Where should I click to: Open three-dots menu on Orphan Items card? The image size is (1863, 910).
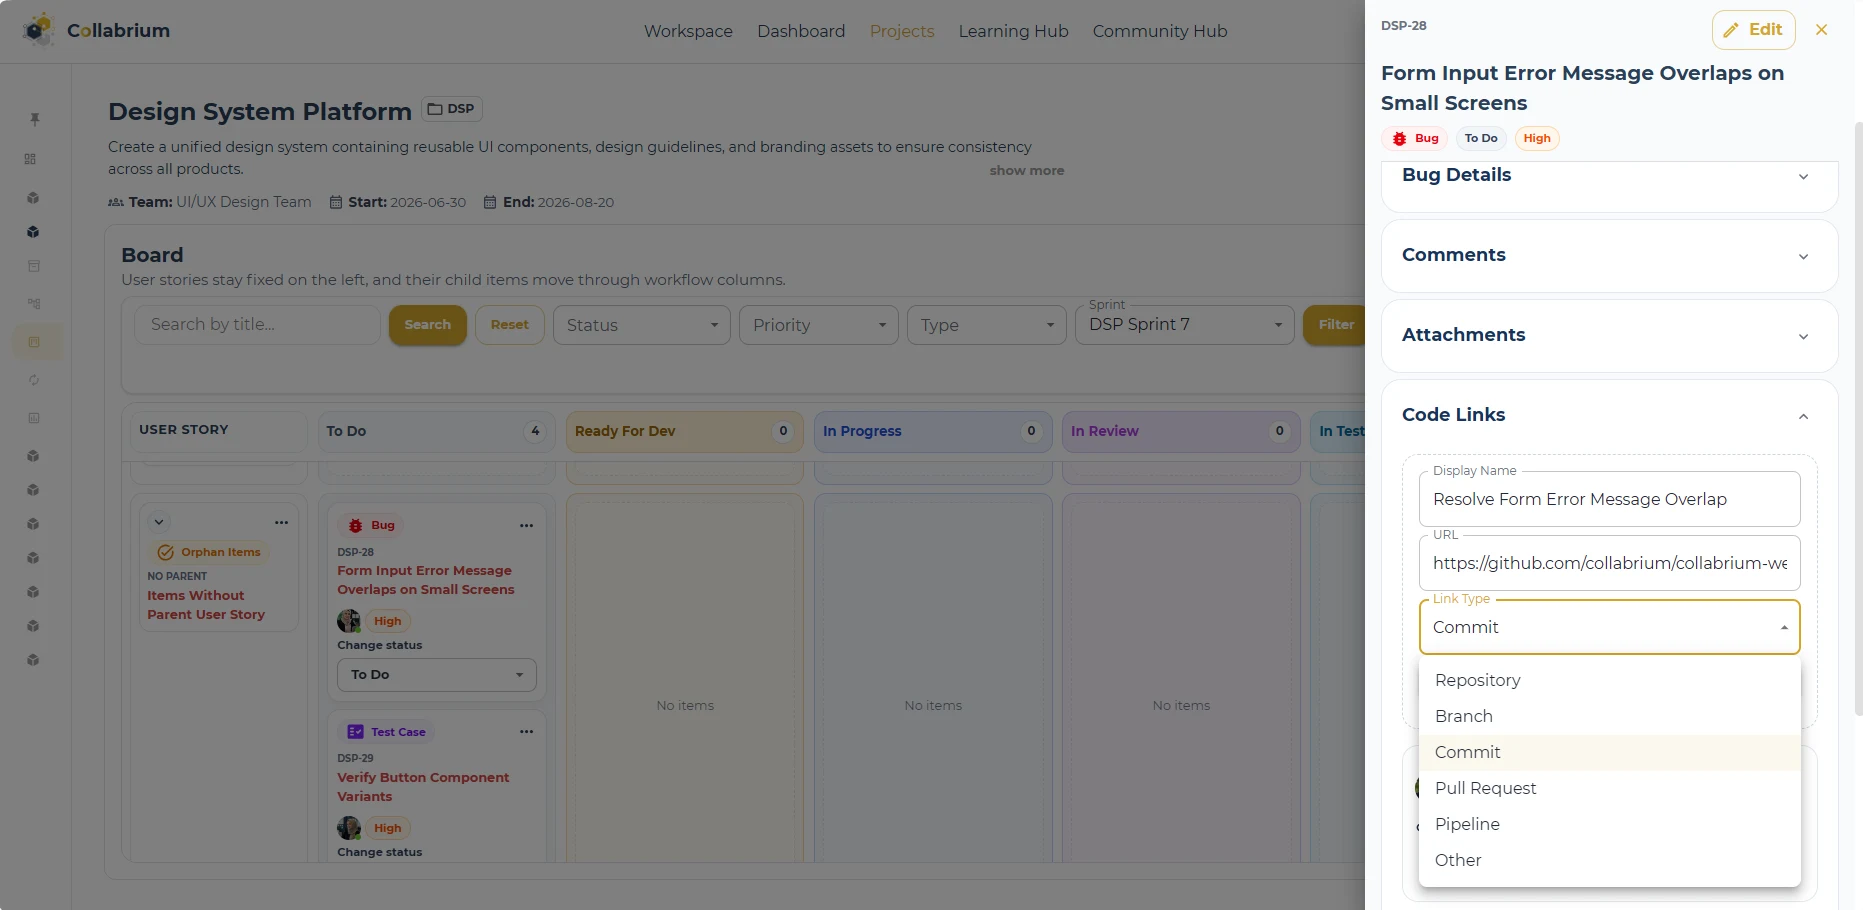(x=282, y=522)
